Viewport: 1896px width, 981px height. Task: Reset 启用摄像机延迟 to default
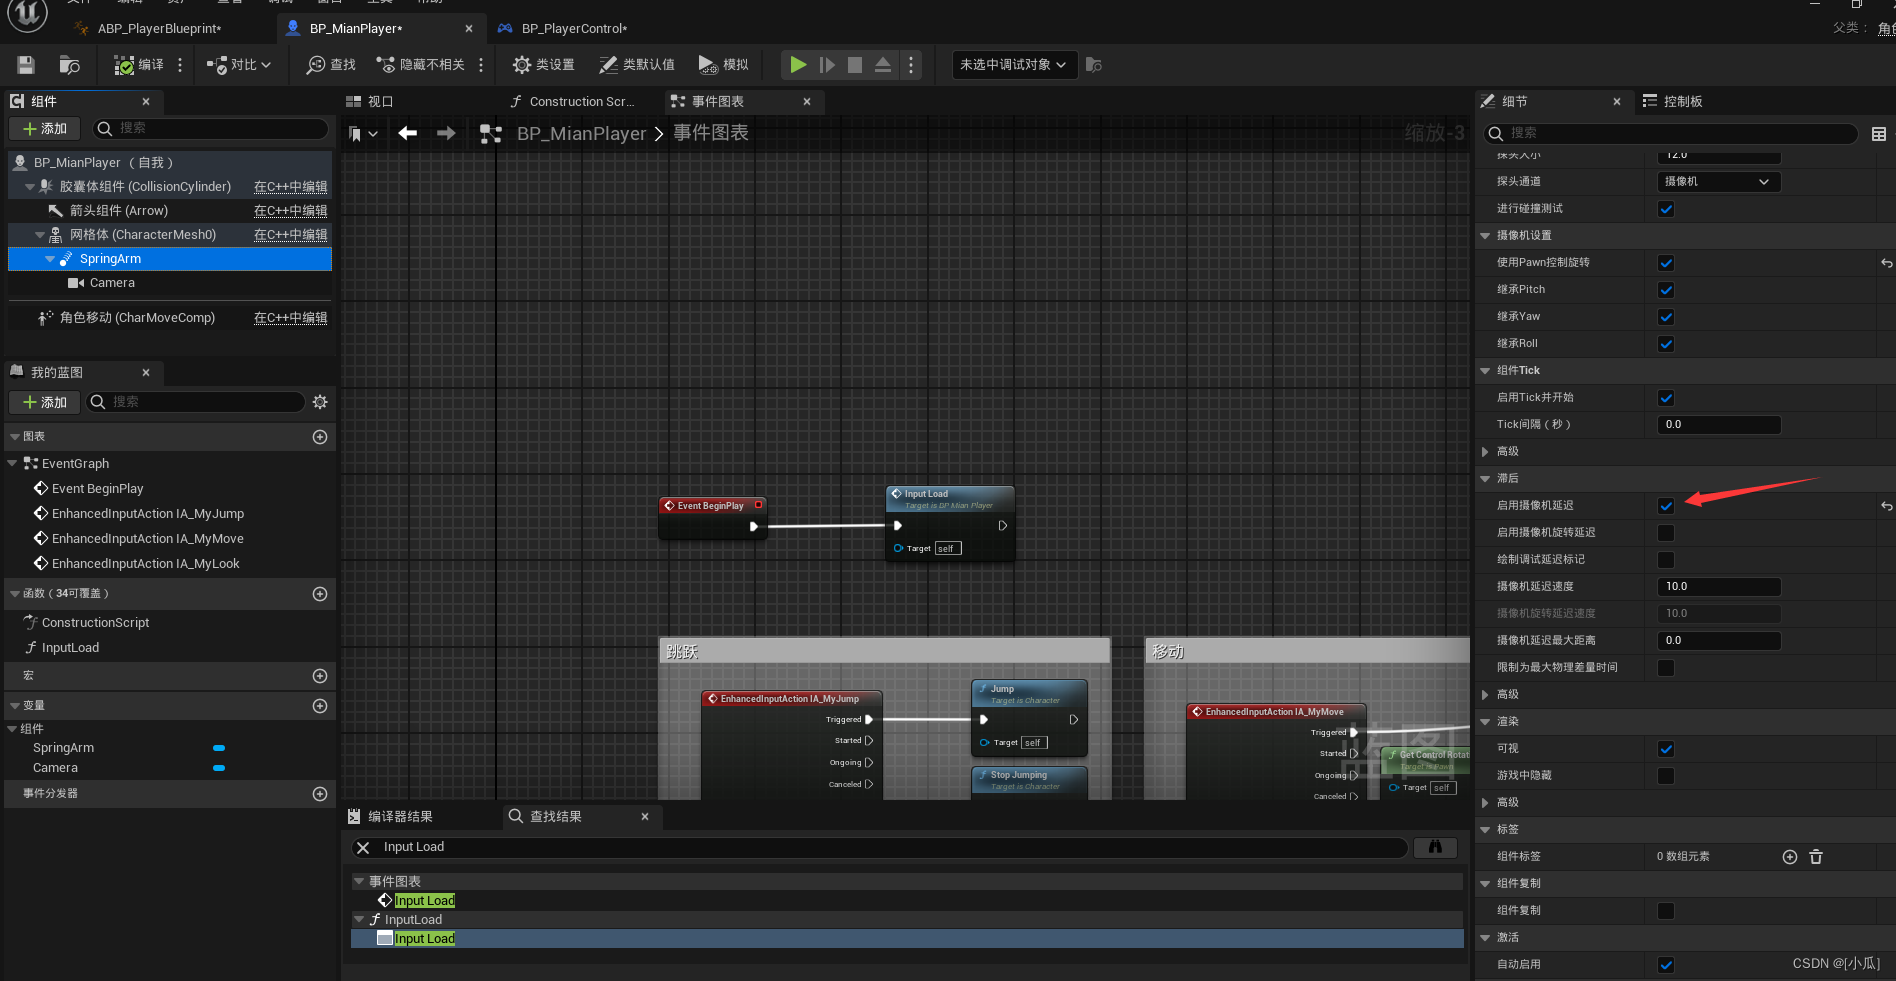[1886, 506]
